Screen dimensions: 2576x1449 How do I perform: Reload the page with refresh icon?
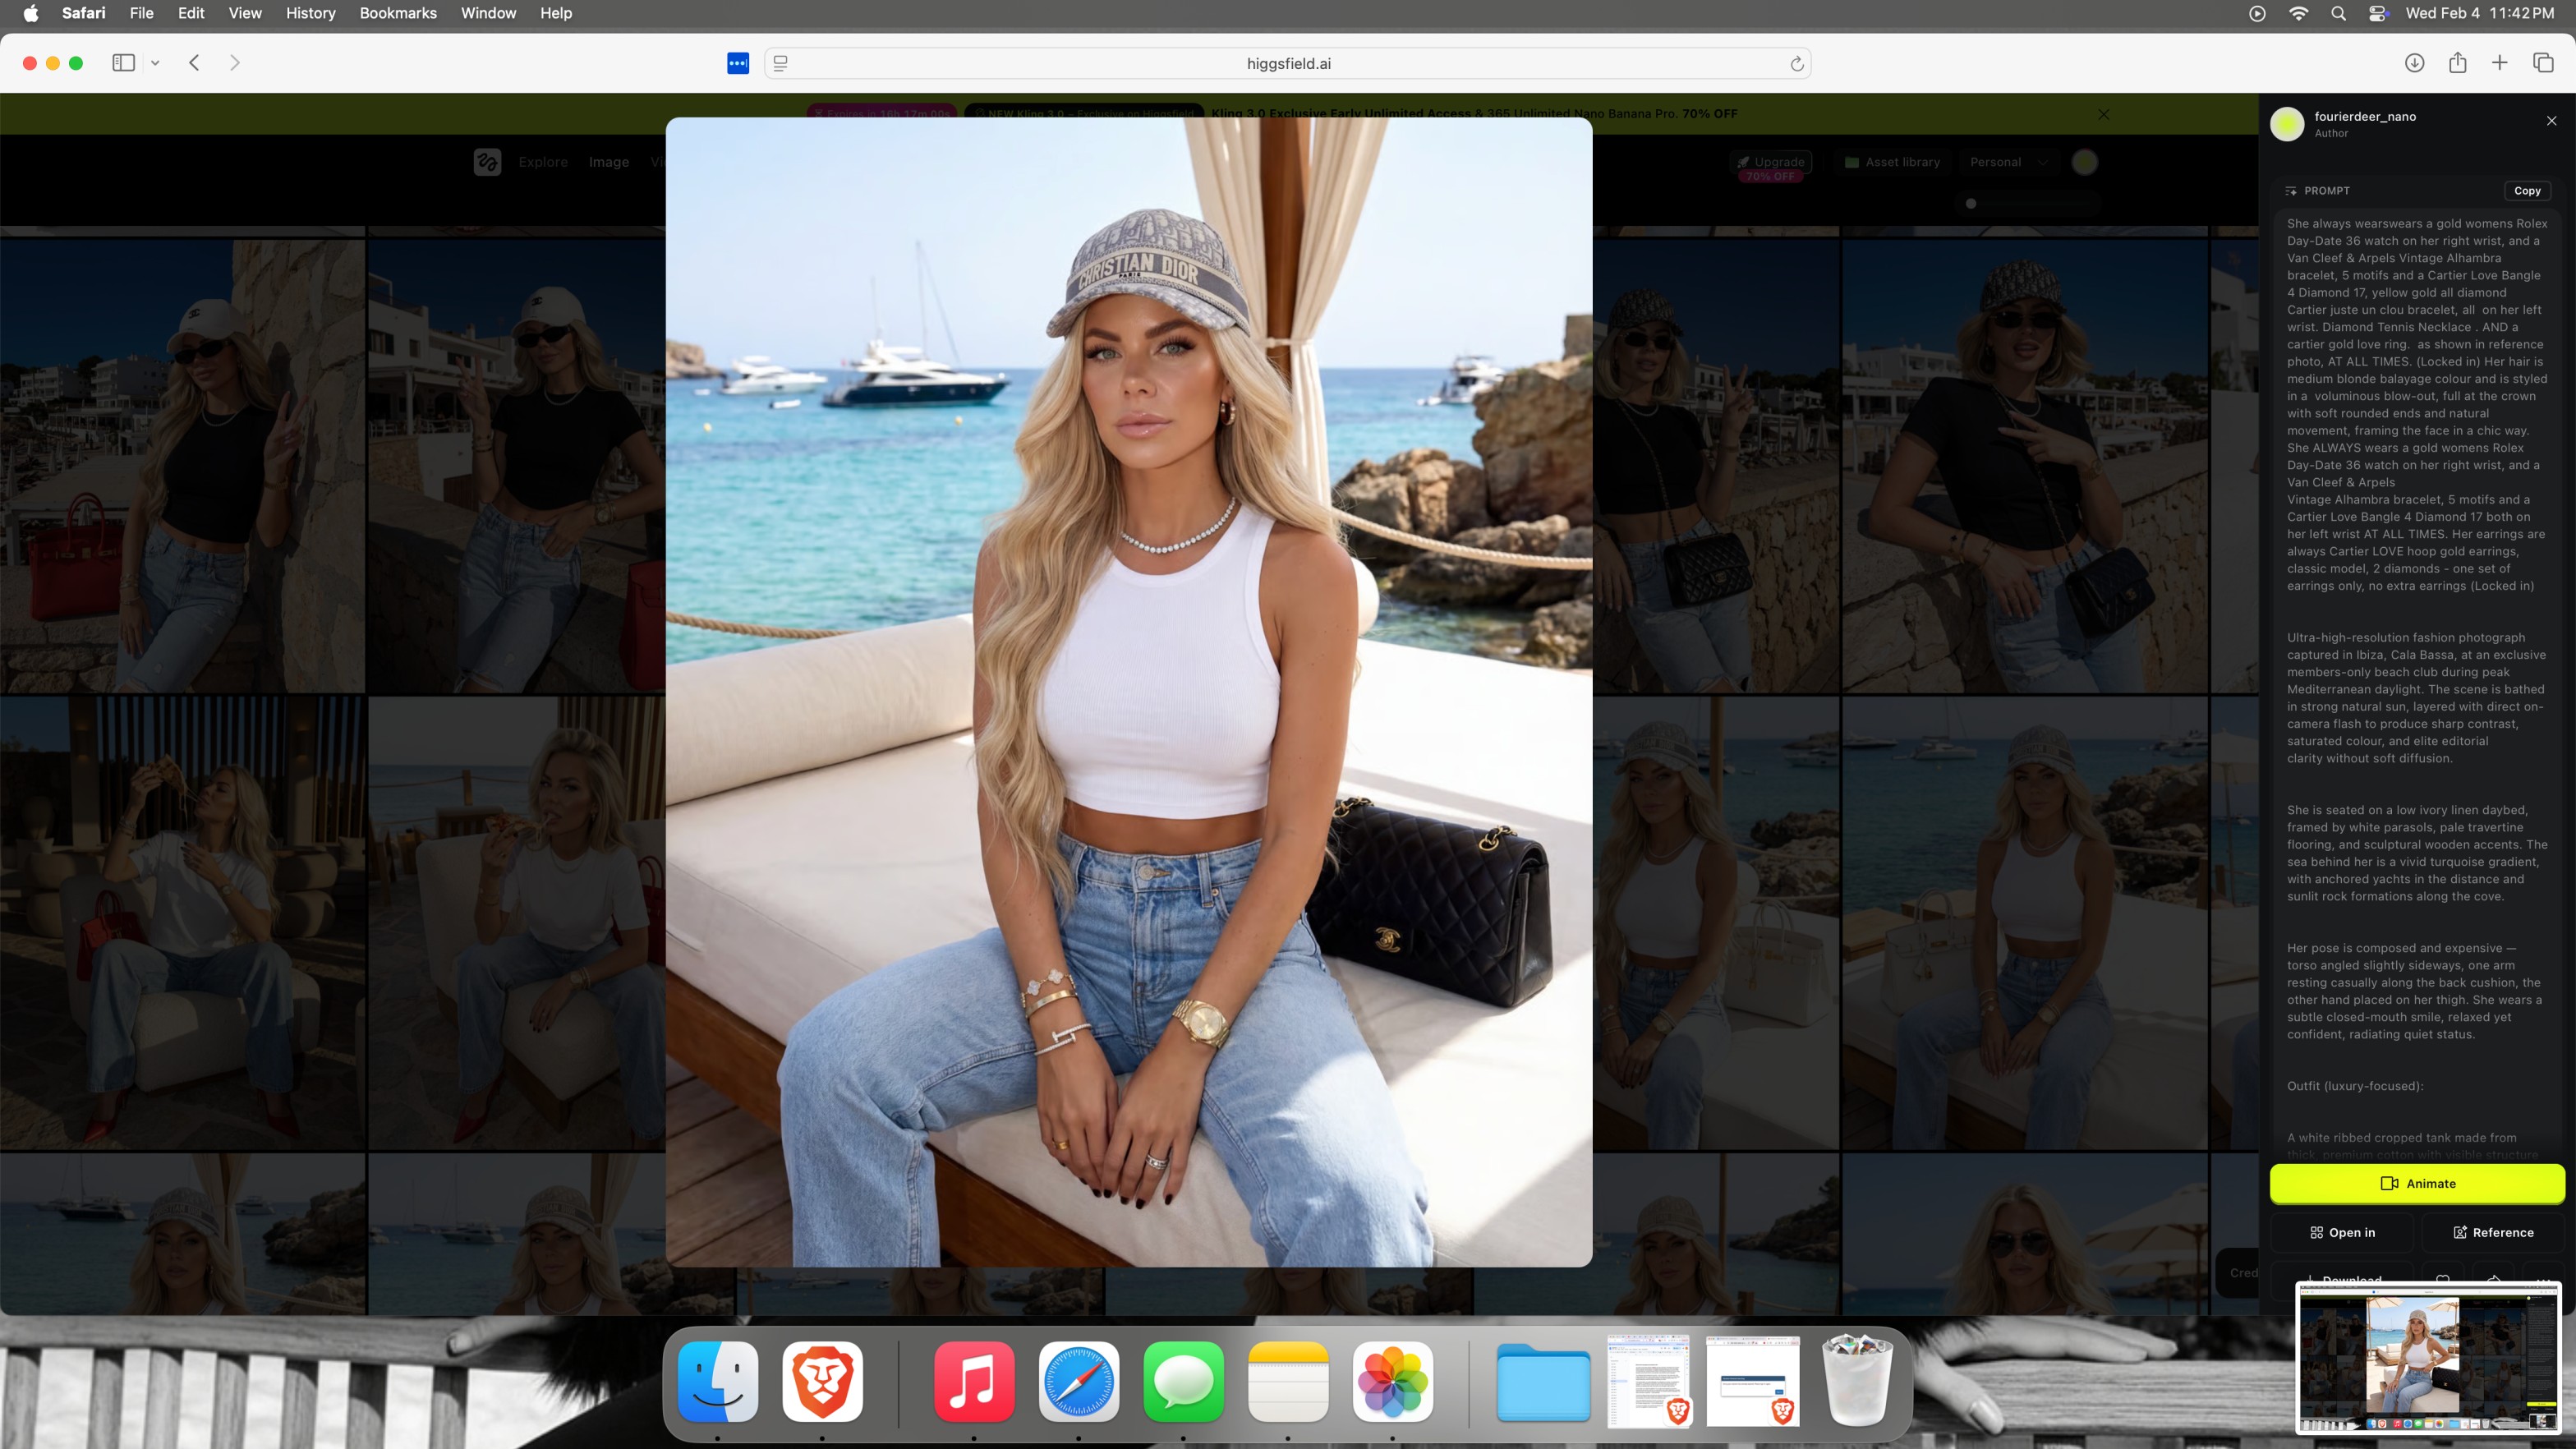pyautogui.click(x=1796, y=64)
